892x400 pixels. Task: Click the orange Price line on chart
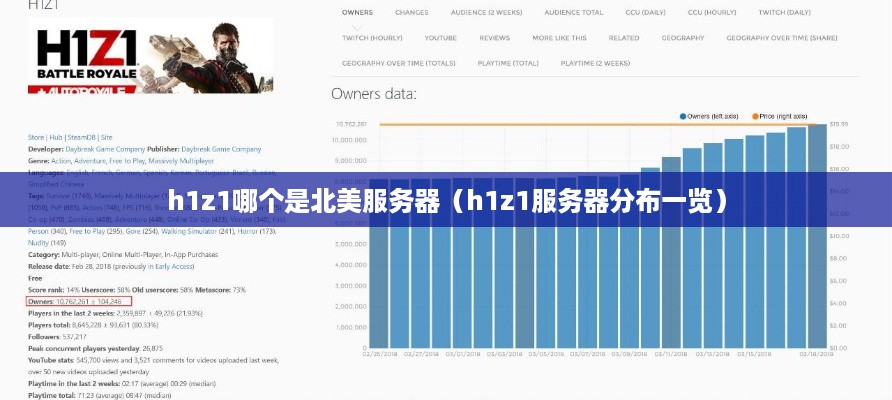(597, 124)
